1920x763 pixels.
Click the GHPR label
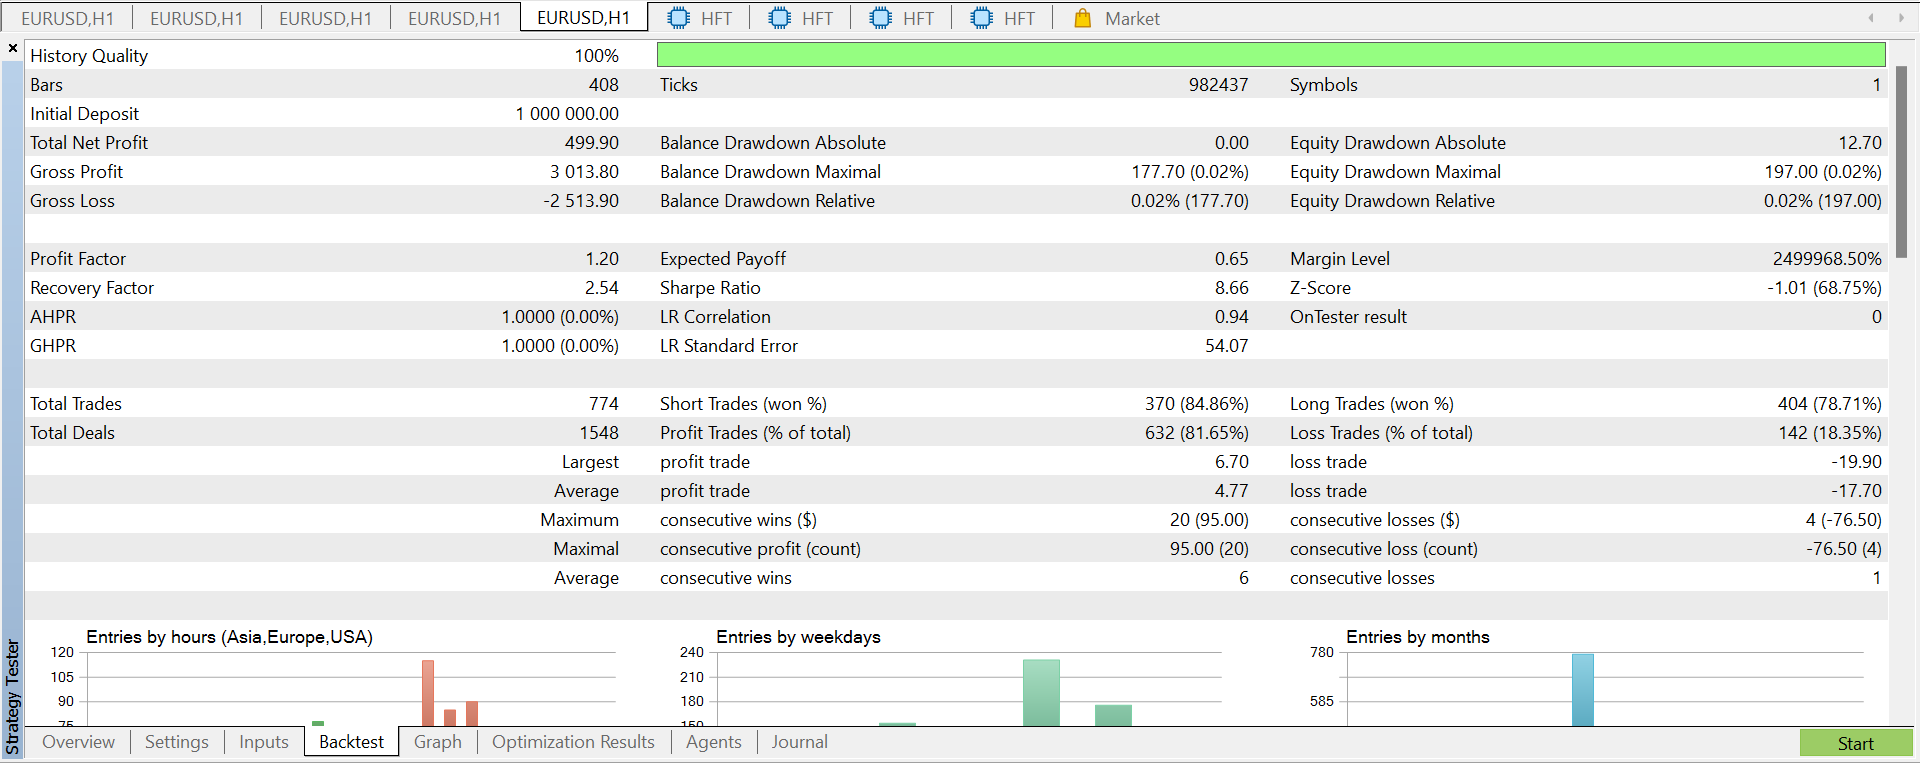53,346
